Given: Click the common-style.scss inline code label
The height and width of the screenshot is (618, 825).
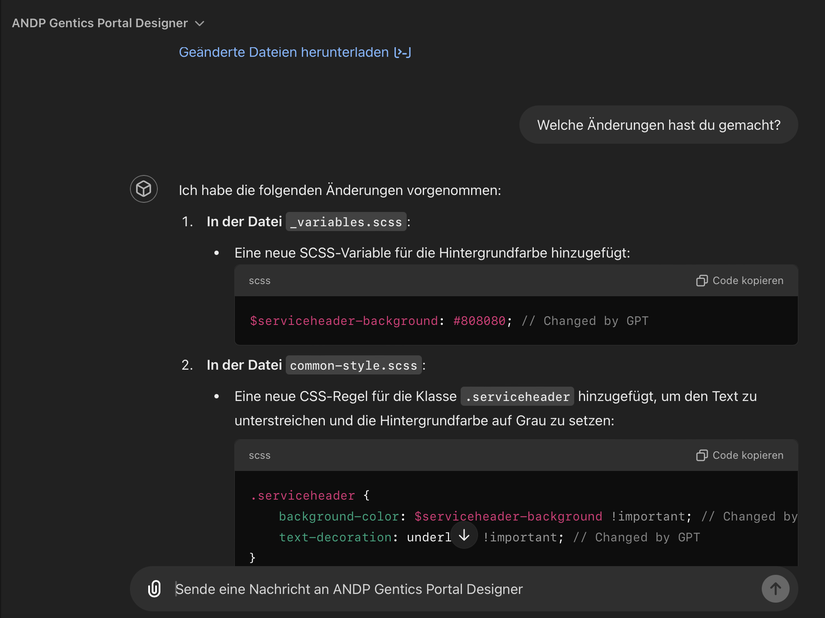Looking at the screenshot, I should 354,366.
